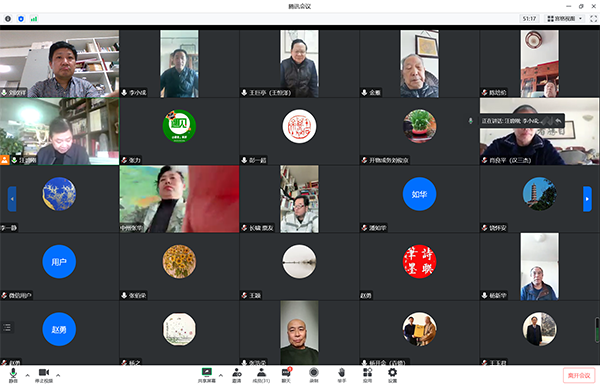This screenshot has width=600, height=384.
Task: Show meeting info with the info icon
Action: 8,18
